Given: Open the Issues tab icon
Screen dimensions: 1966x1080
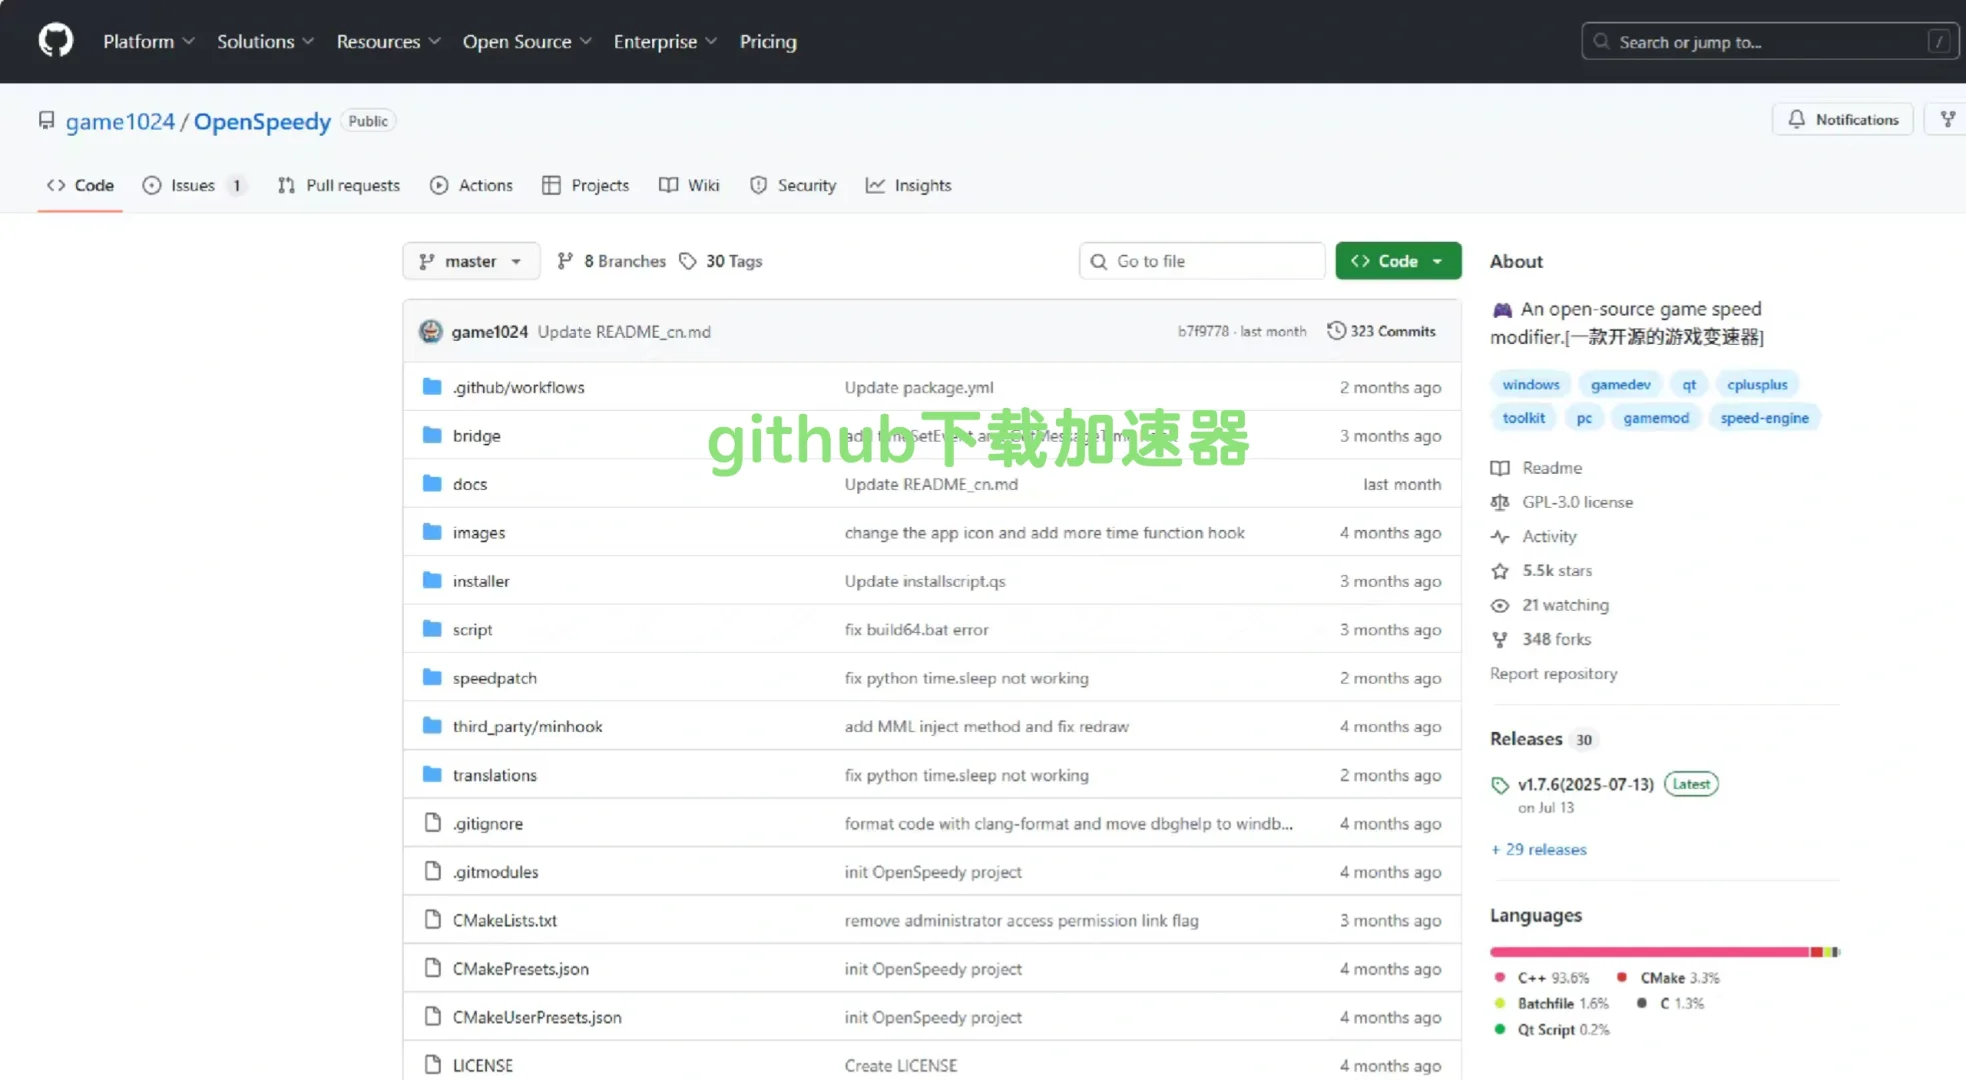Looking at the screenshot, I should point(152,185).
